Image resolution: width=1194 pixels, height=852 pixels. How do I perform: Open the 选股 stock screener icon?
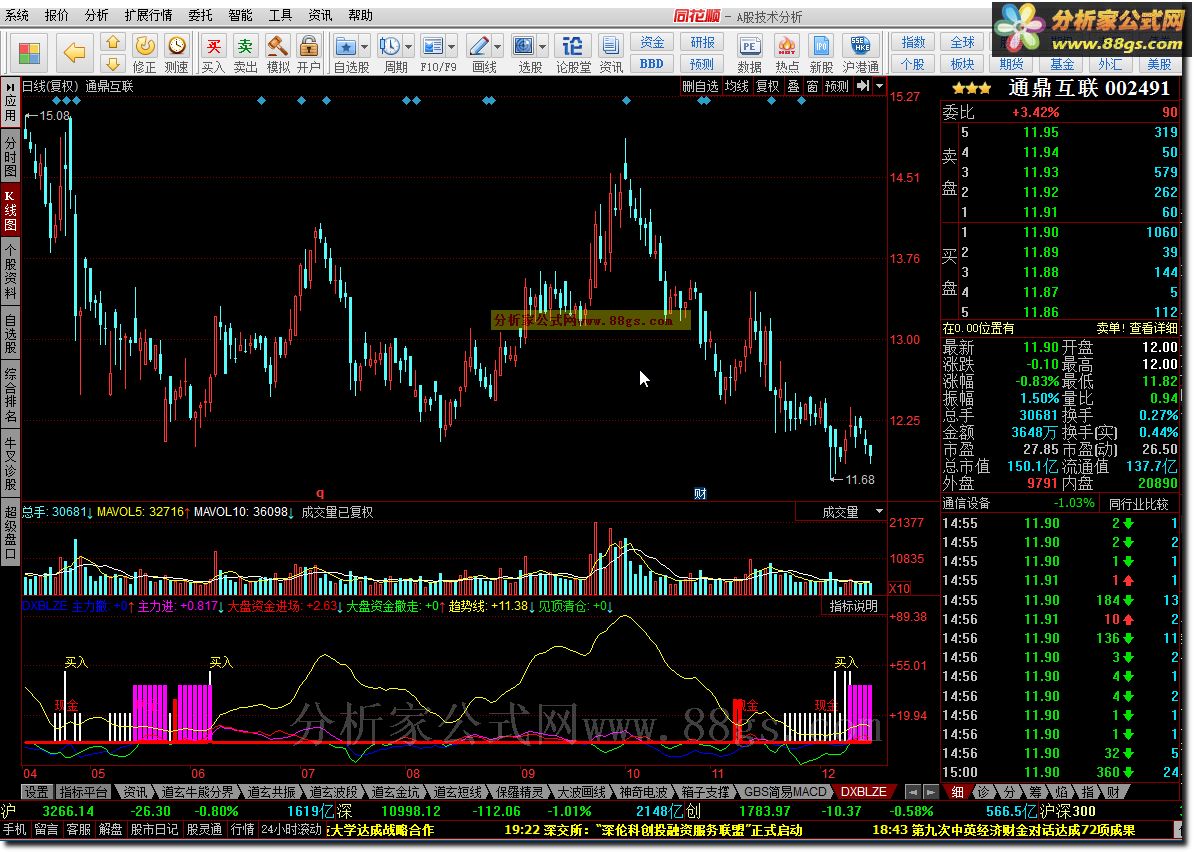tap(523, 46)
